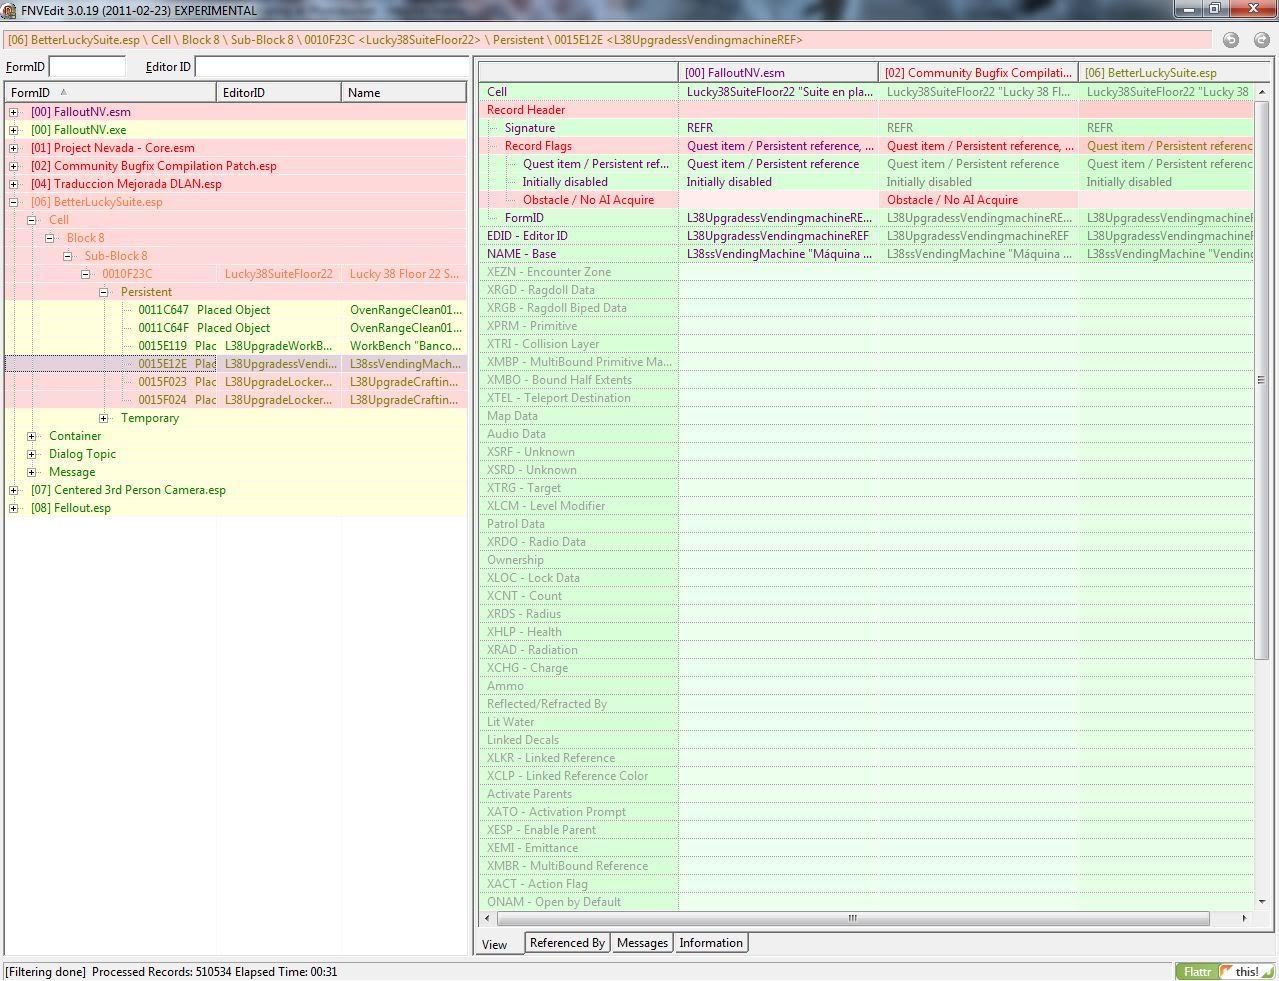Open the Referenced By tab
This screenshot has height=981, width=1279.
point(567,943)
